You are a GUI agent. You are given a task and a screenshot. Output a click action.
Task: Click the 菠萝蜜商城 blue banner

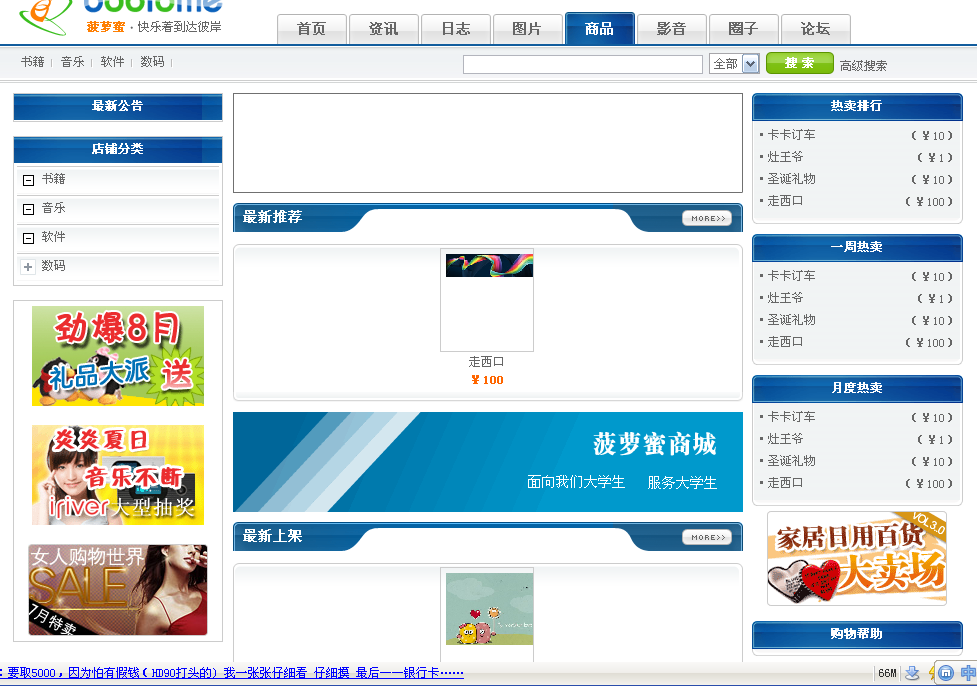(488, 462)
